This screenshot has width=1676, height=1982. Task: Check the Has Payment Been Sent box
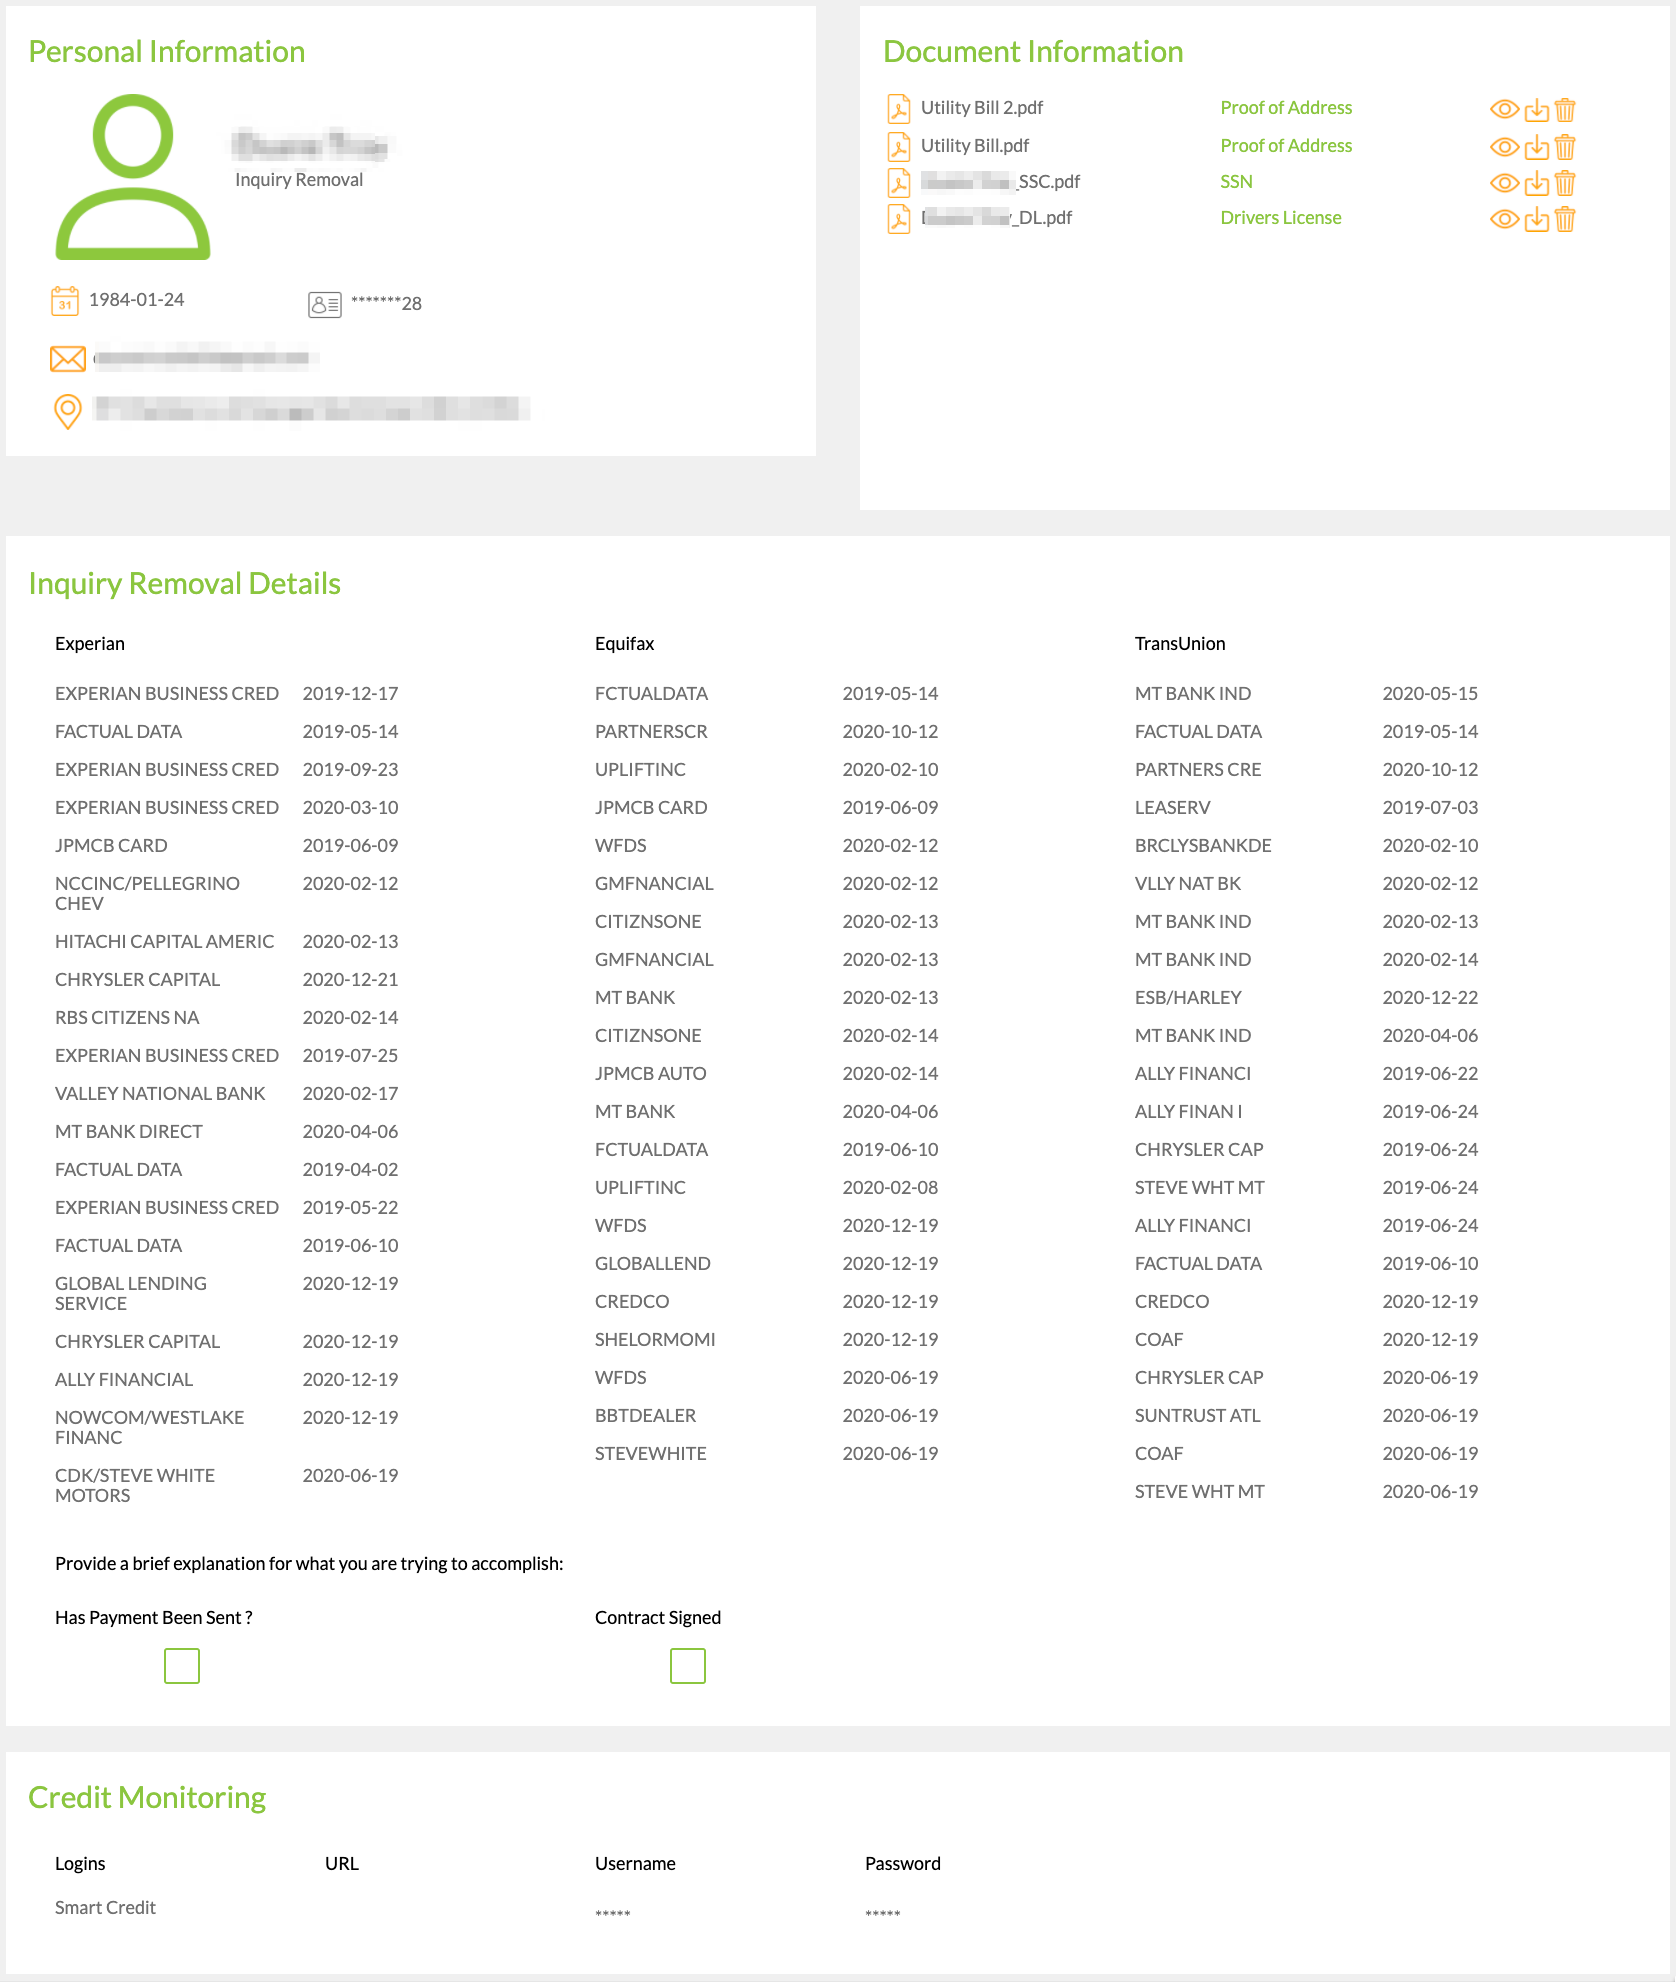(182, 1666)
